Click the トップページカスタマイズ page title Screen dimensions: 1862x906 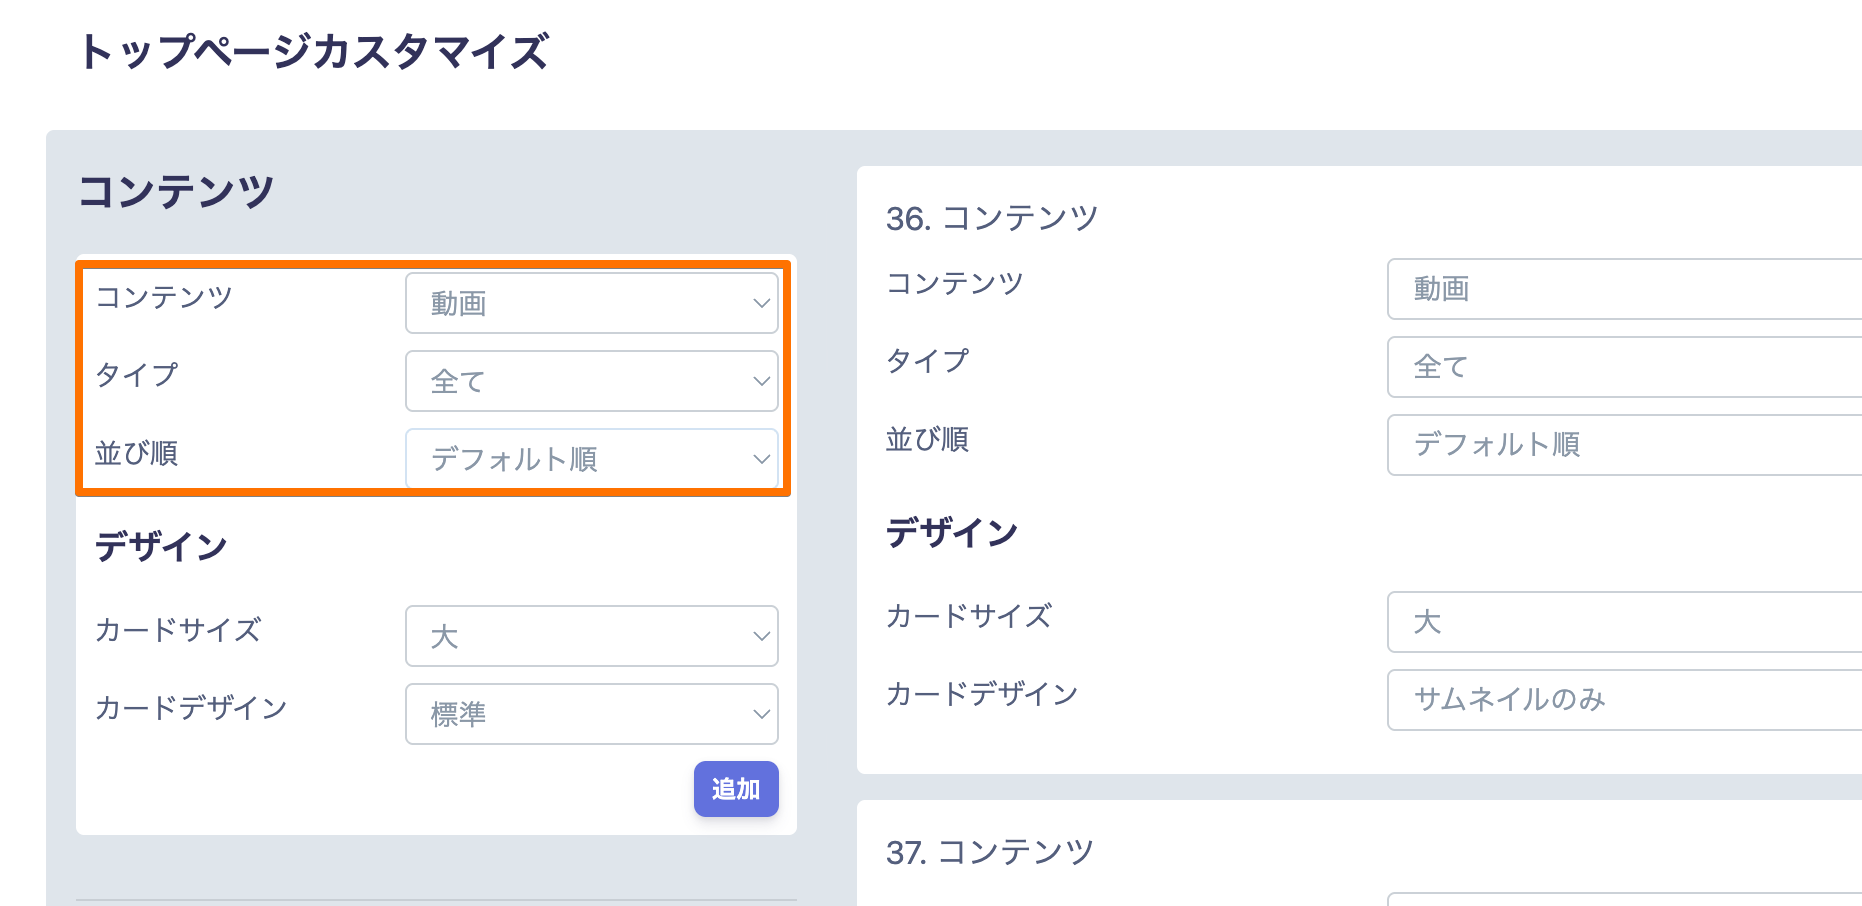coord(314,52)
